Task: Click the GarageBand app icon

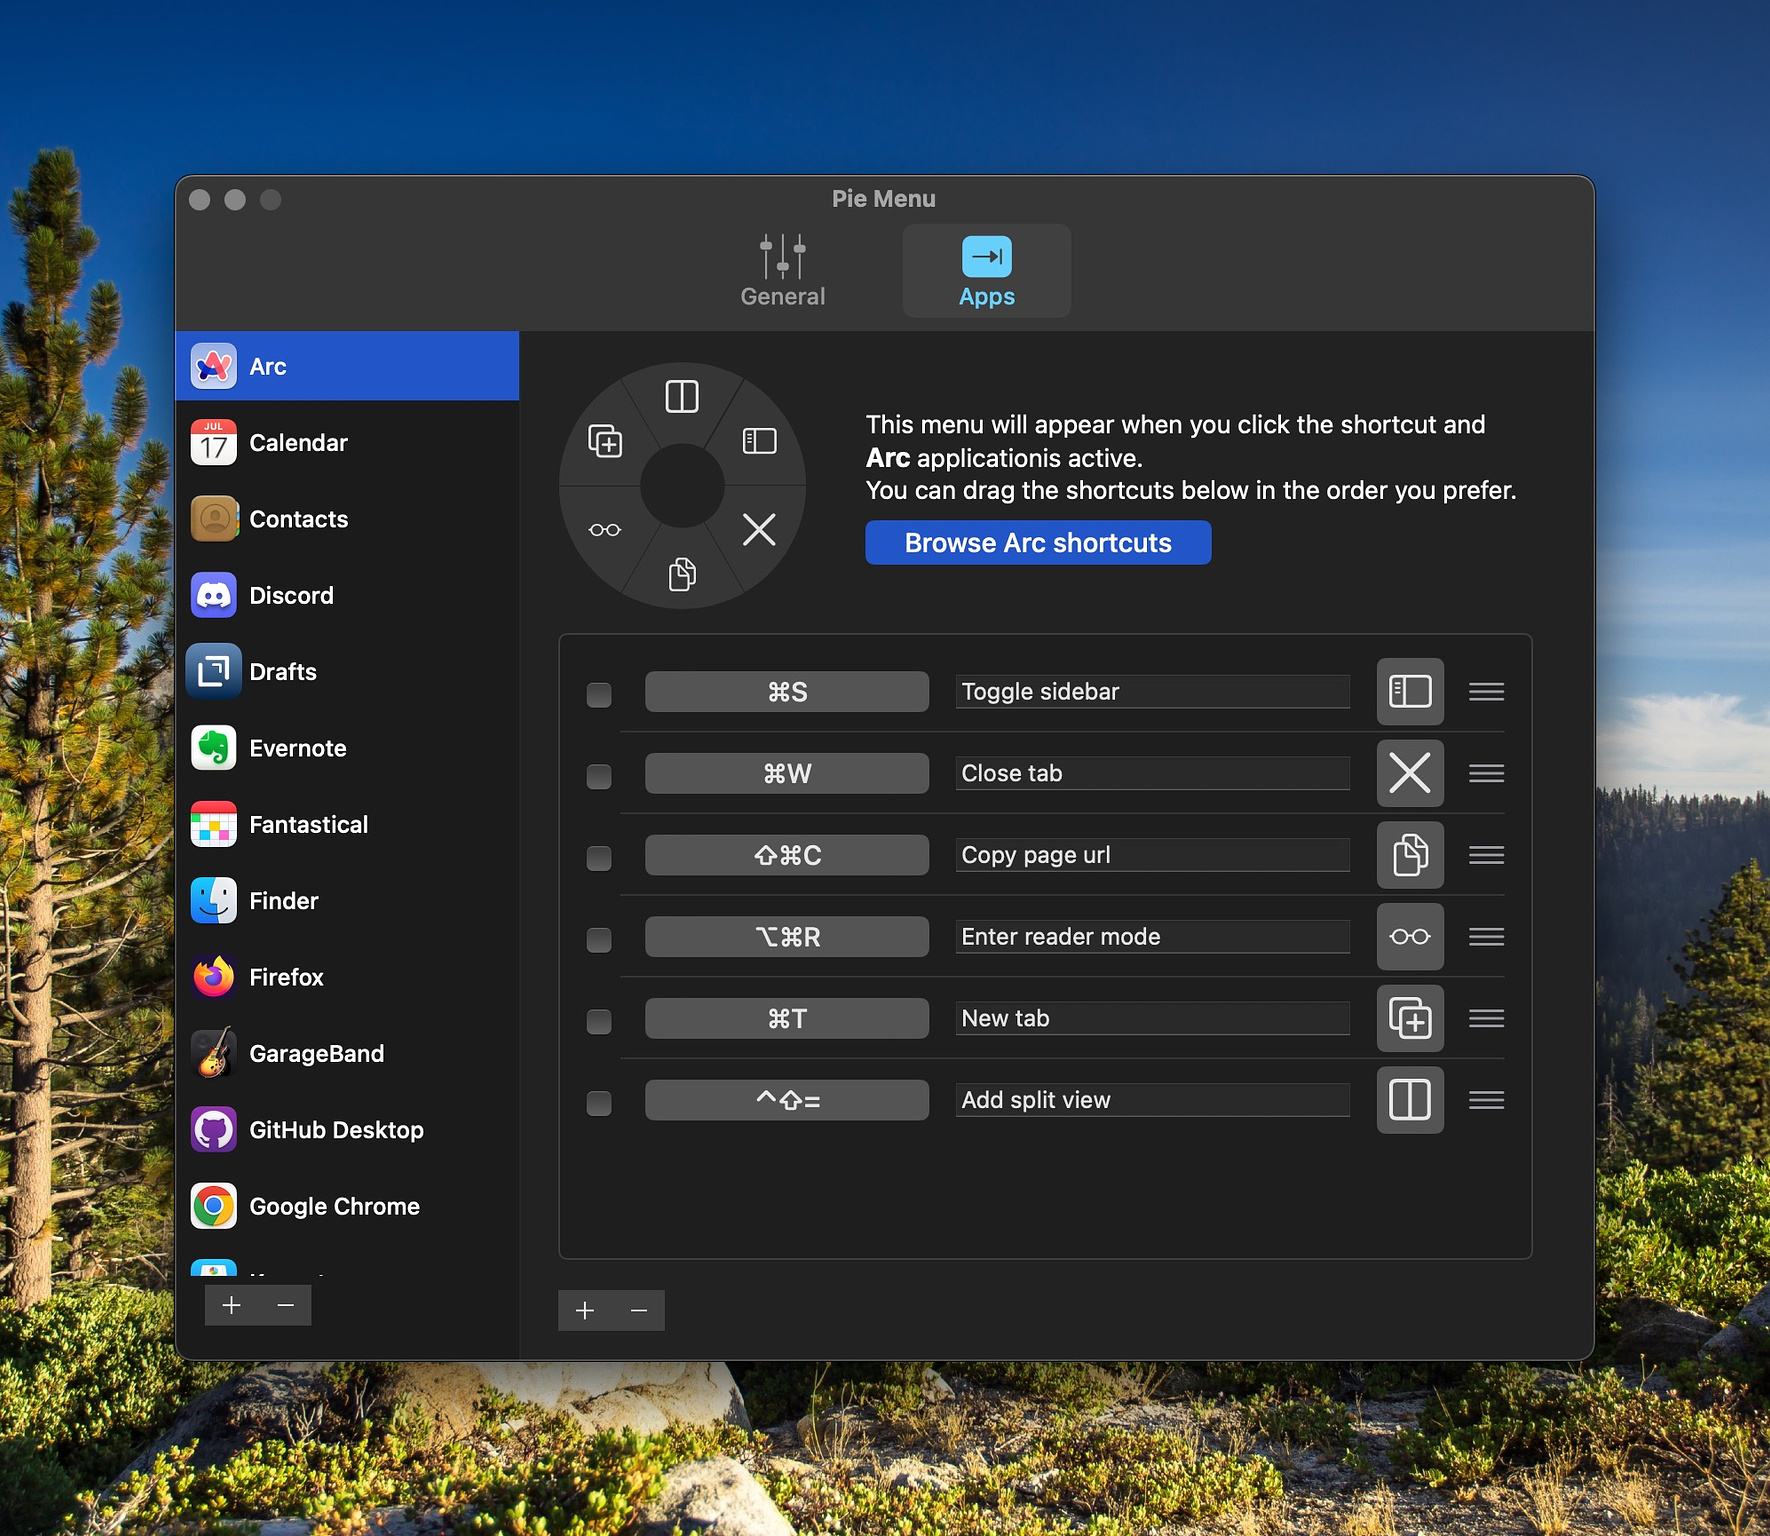Action: (214, 1054)
